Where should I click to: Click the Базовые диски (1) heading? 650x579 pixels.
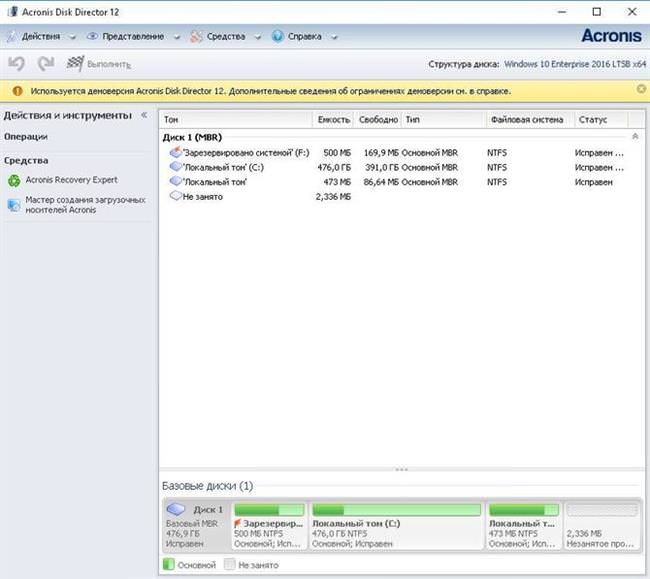point(207,486)
